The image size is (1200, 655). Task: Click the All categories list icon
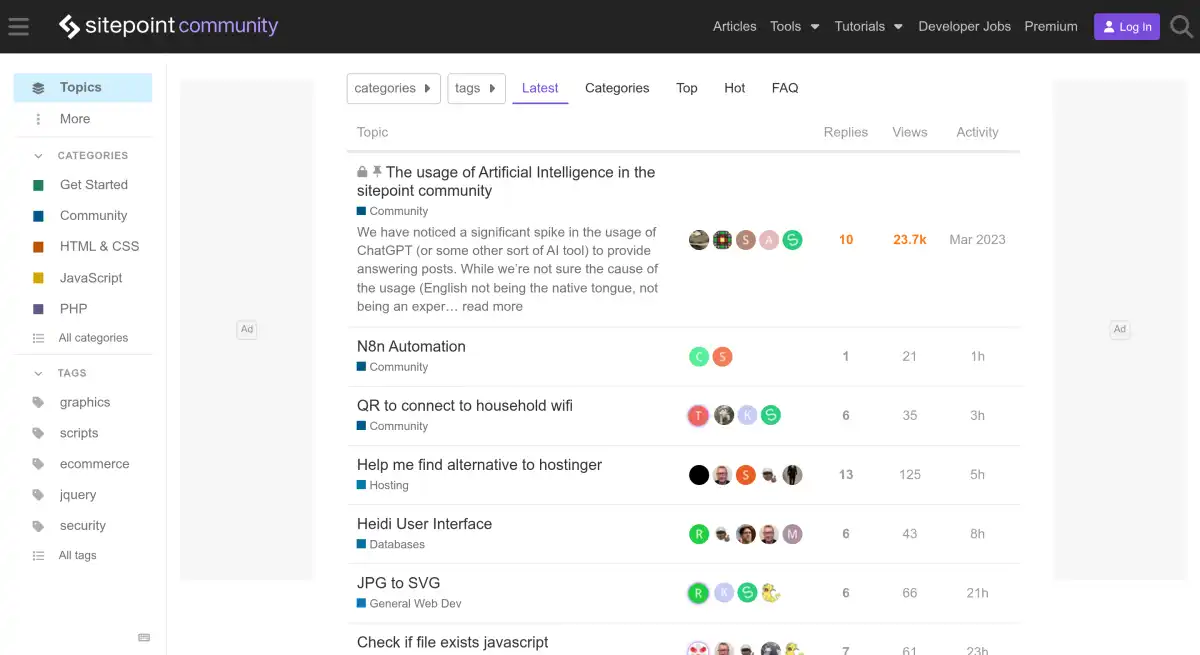[38, 338]
